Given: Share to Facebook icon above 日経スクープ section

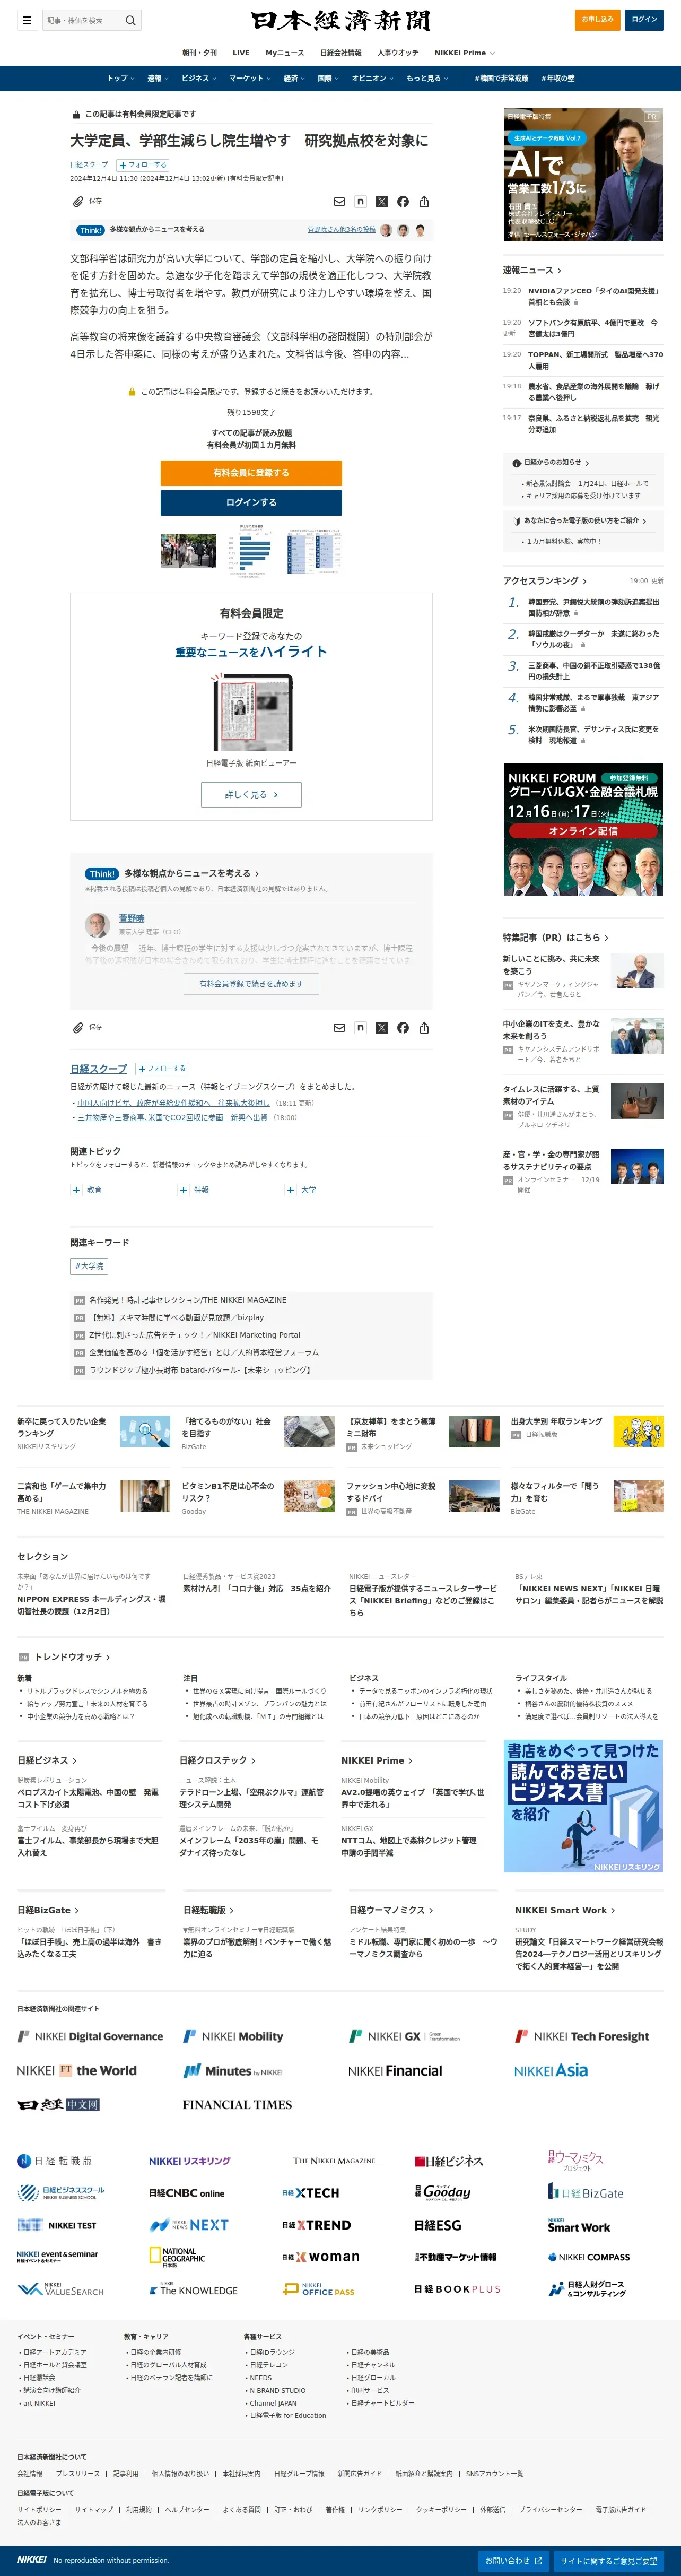Looking at the screenshot, I should click(x=403, y=1028).
